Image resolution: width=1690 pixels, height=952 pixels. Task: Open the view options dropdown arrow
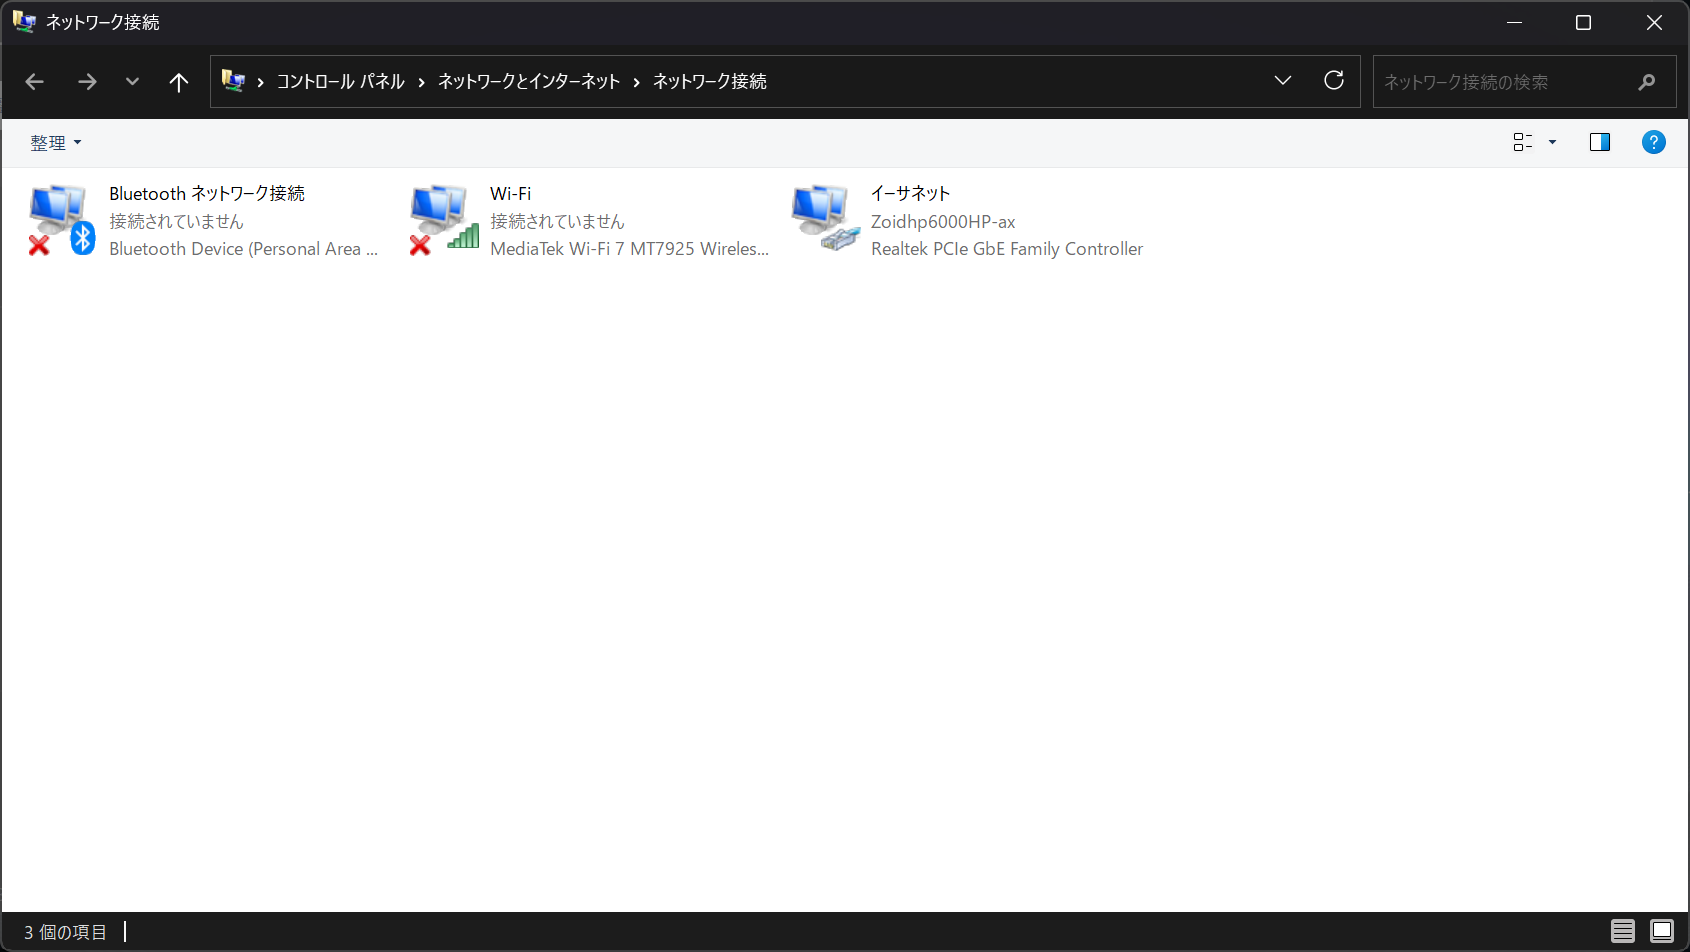coord(1552,142)
